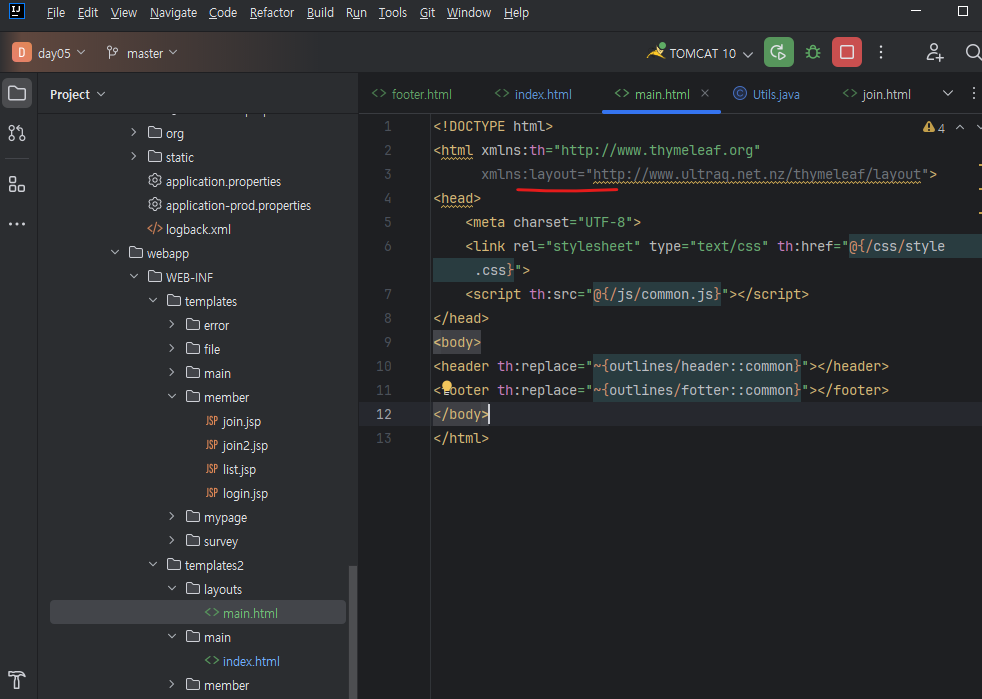Click the Rerun TOMCAT 10 button
Screen dimensions: 982x699
click(778, 52)
